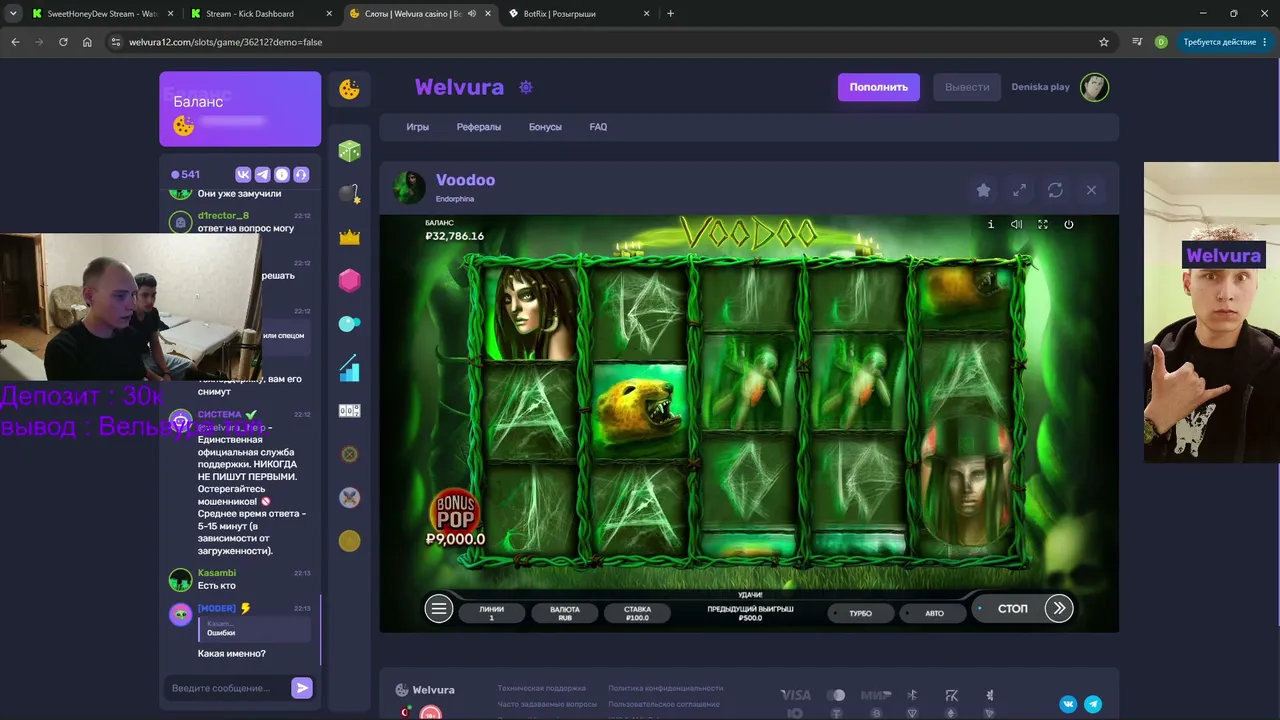Image resolution: width=1280 pixels, height=720 pixels.
Task: Open the gold coin game icon
Action: tap(349, 541)
